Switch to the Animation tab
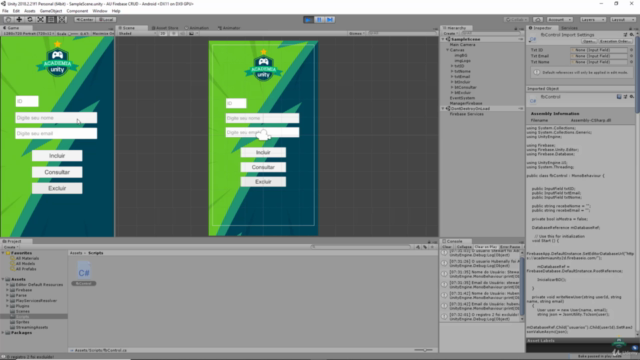The height and width of the screenshot is (360, 640). click(197, 28)
